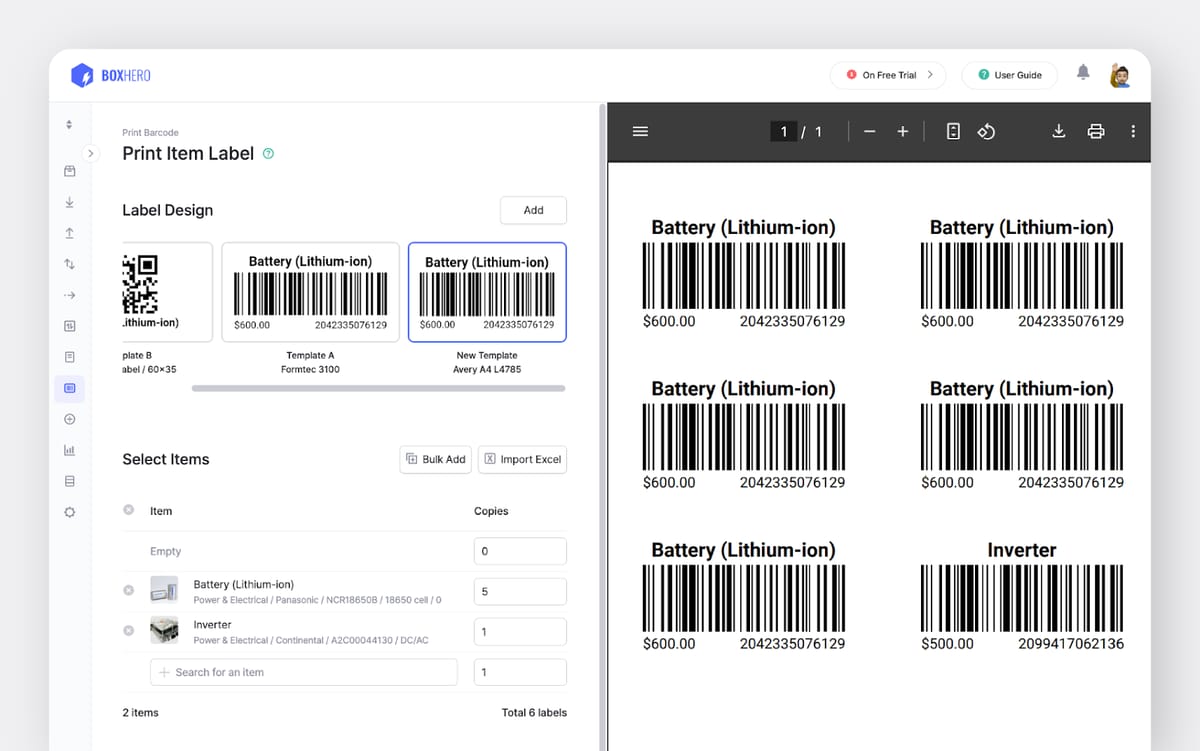The height and width of the screenshot is (751, 1200).
Task: Rotate the PDF preview
Action: (986, 131)
